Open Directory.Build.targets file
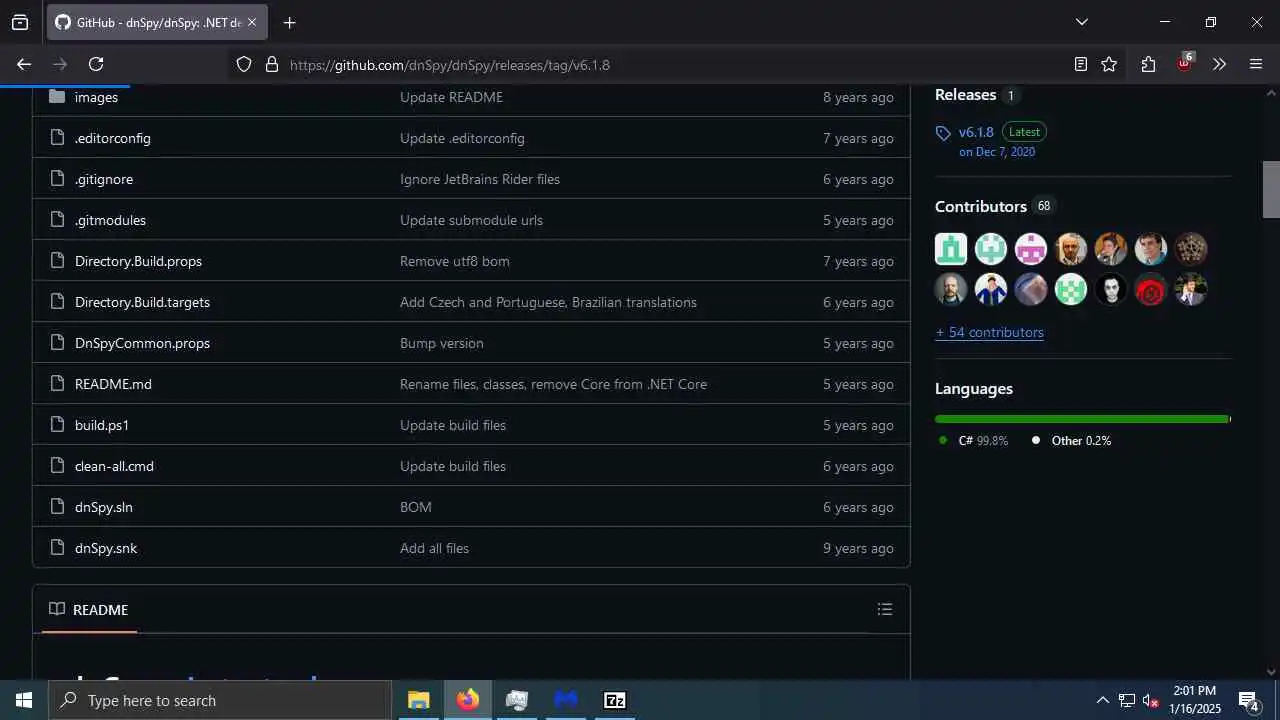Screen dimensions: 1280x720 pyautogui.click(x=142, y=302)
